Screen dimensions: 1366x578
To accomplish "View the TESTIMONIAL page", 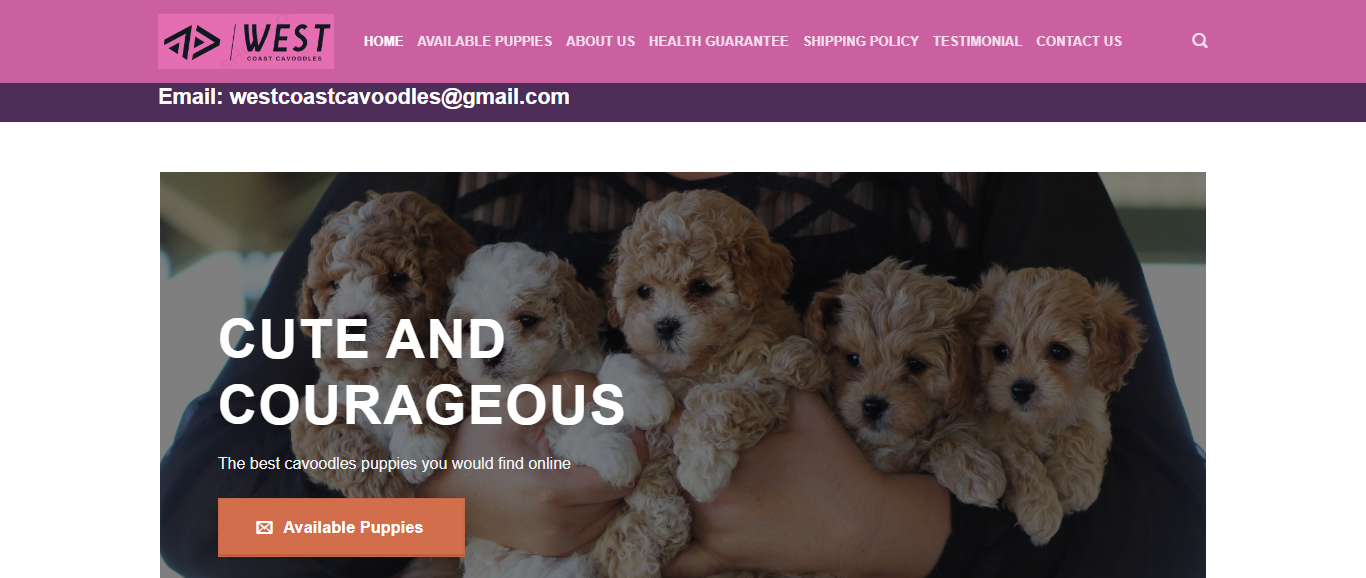I will (977, 41).
